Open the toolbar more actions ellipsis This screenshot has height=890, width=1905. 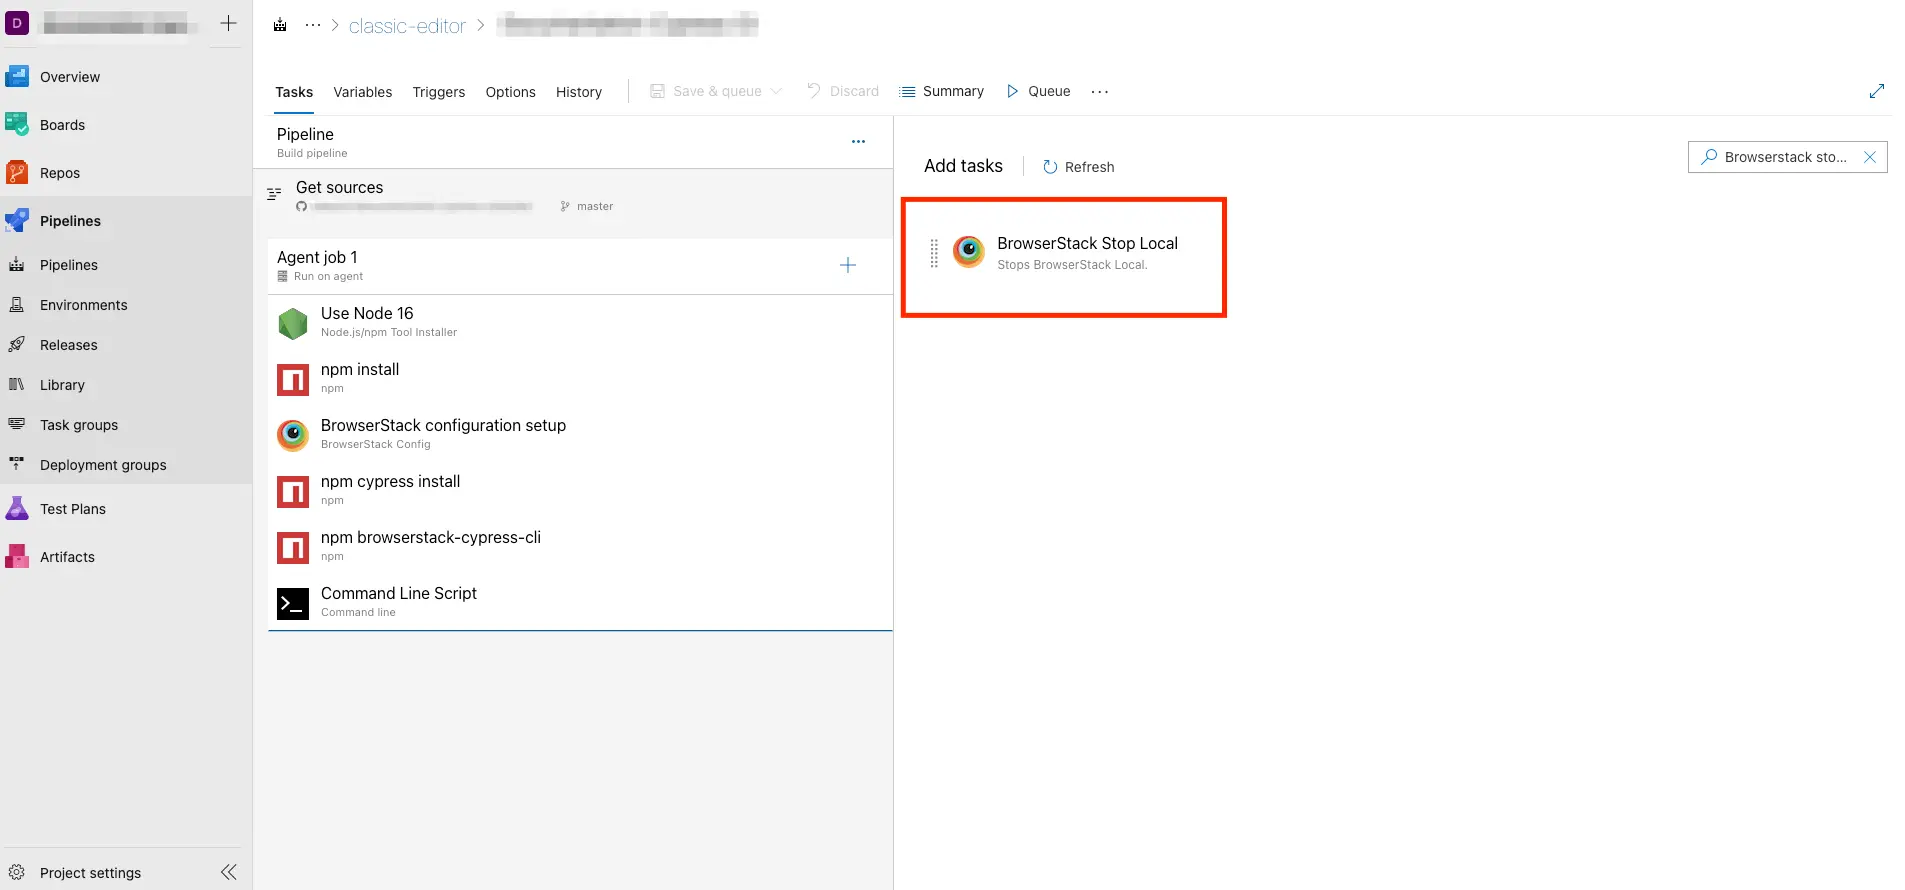[x=1100, y=91]
